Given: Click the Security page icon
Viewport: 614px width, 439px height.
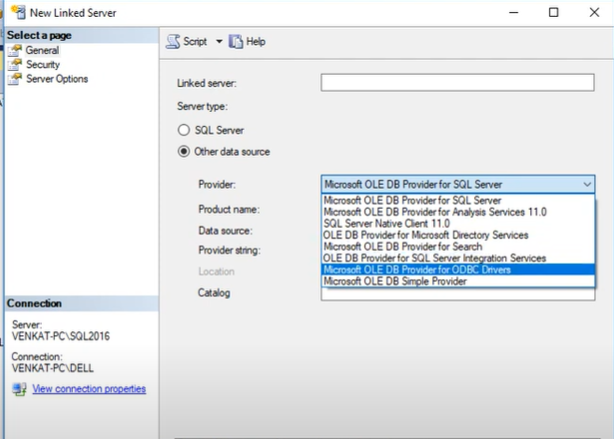Looking at the screenshot, I should pos(15,65).
